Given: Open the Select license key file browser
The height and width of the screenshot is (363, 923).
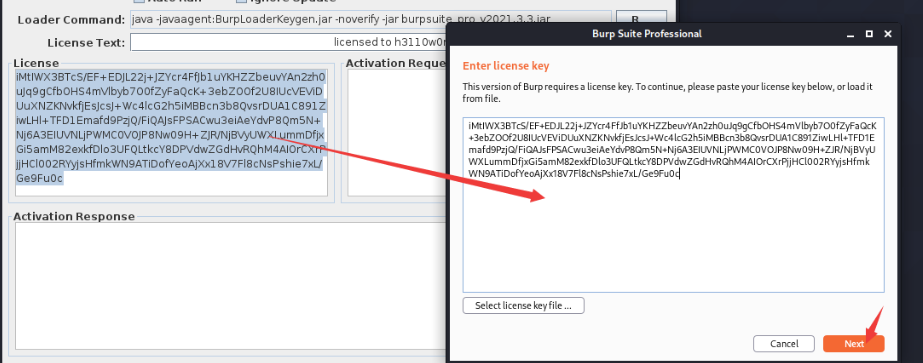Looking at the screenshot, I should (x=523, y=305).
